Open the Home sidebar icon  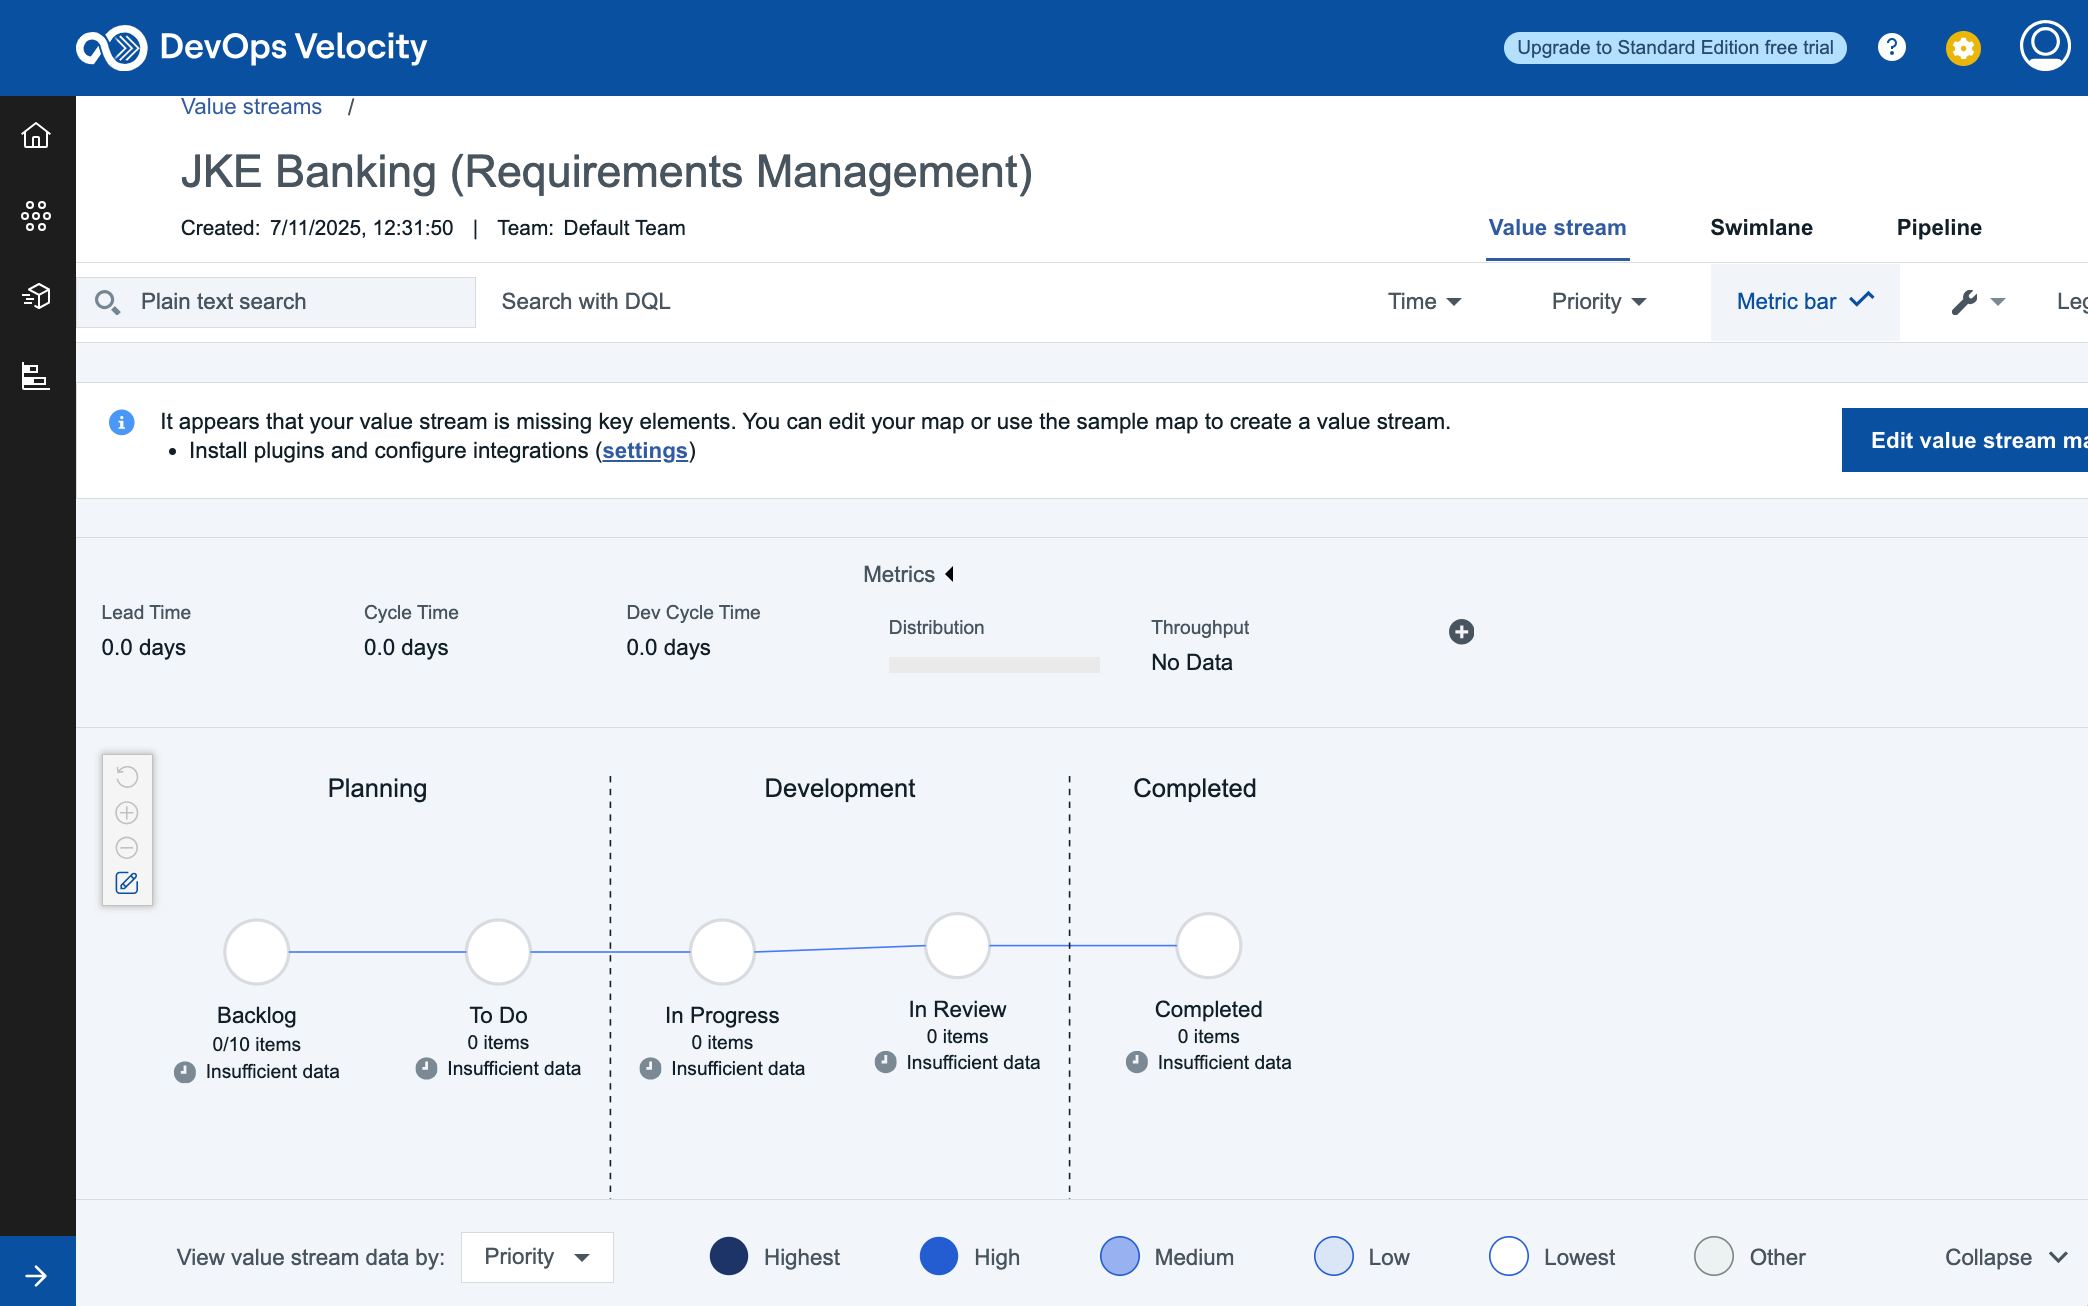36,135
